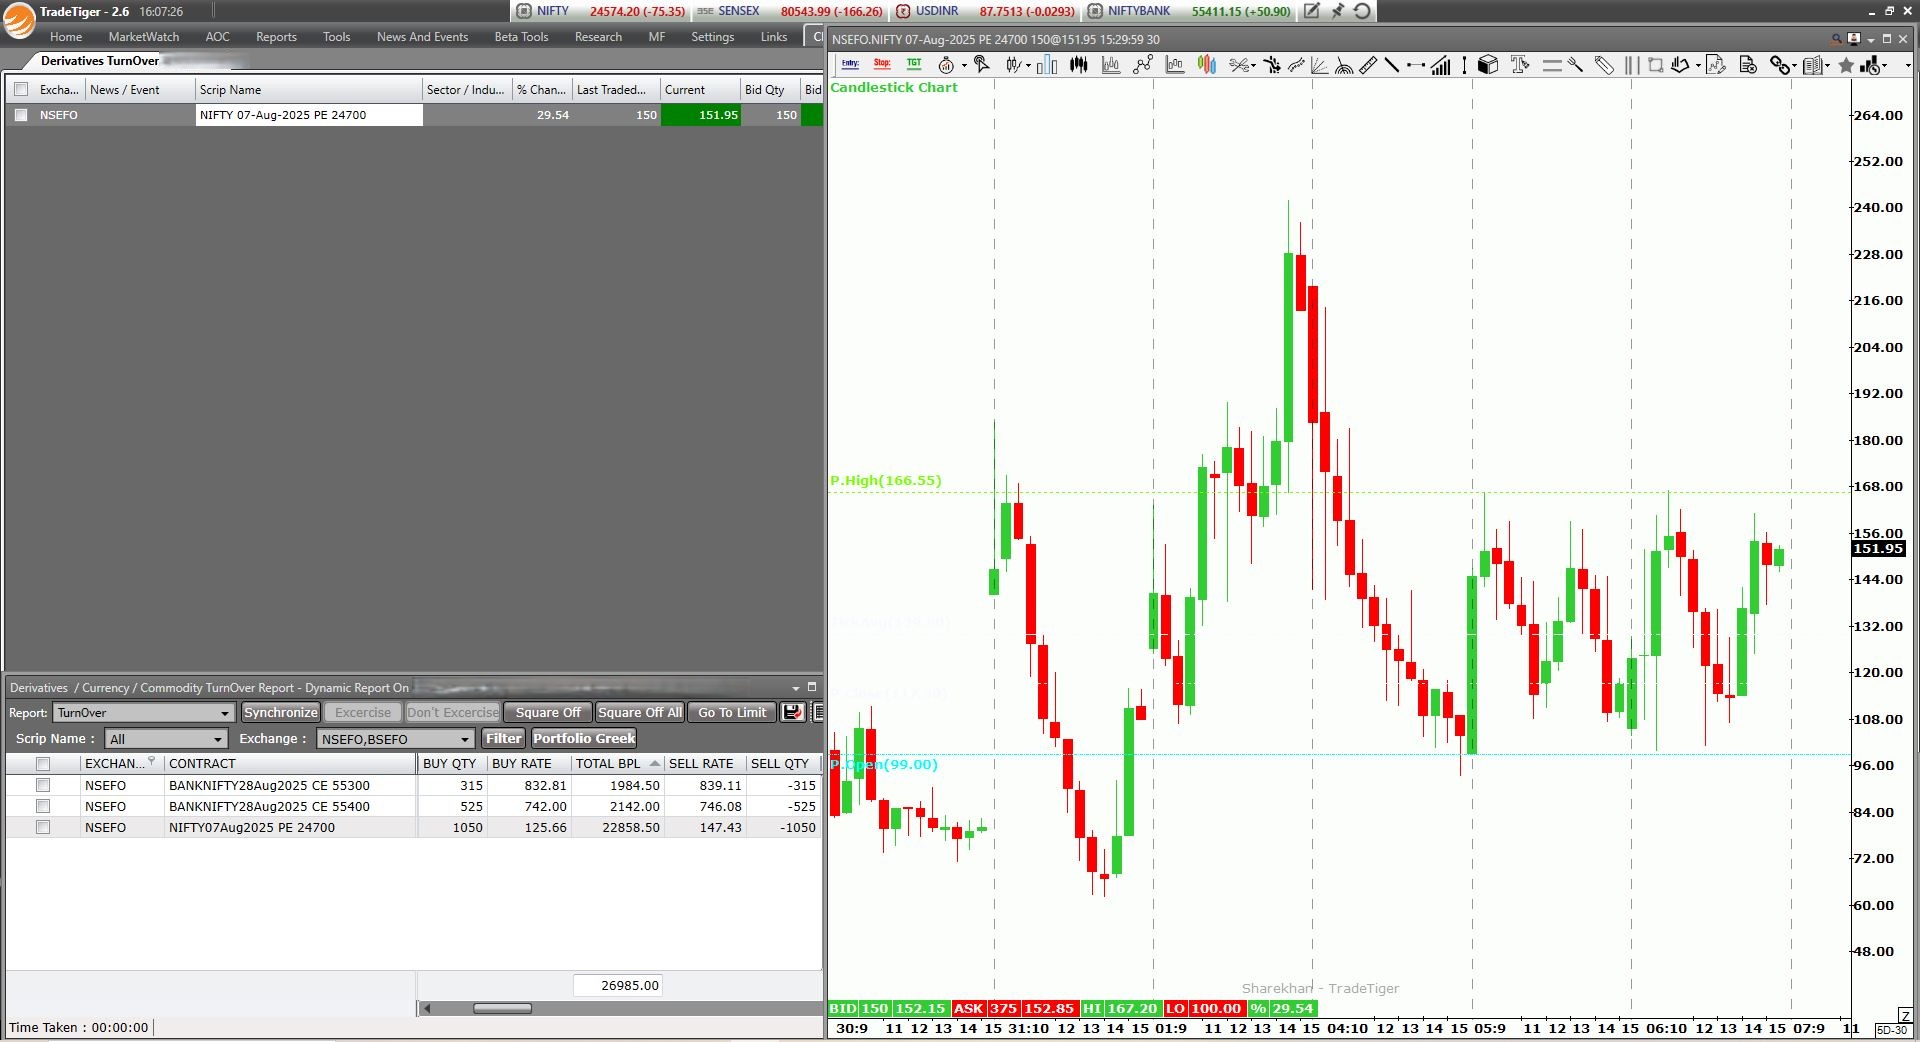
Task: Click the delete document icon
Action: tap(1748, 65)
